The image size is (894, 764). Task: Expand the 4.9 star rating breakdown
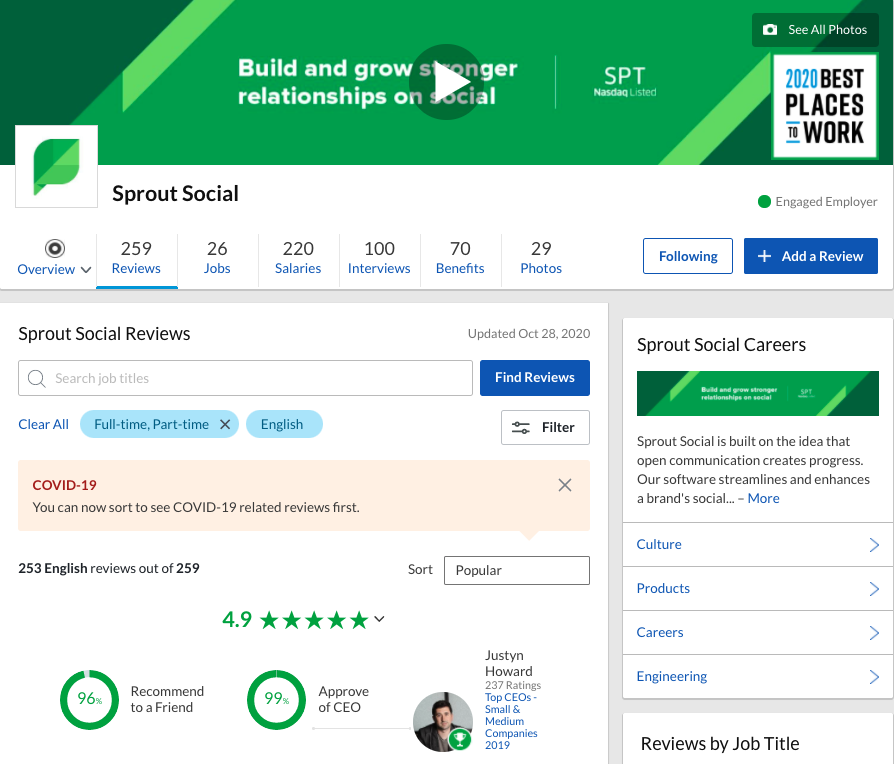coord(379,619)
